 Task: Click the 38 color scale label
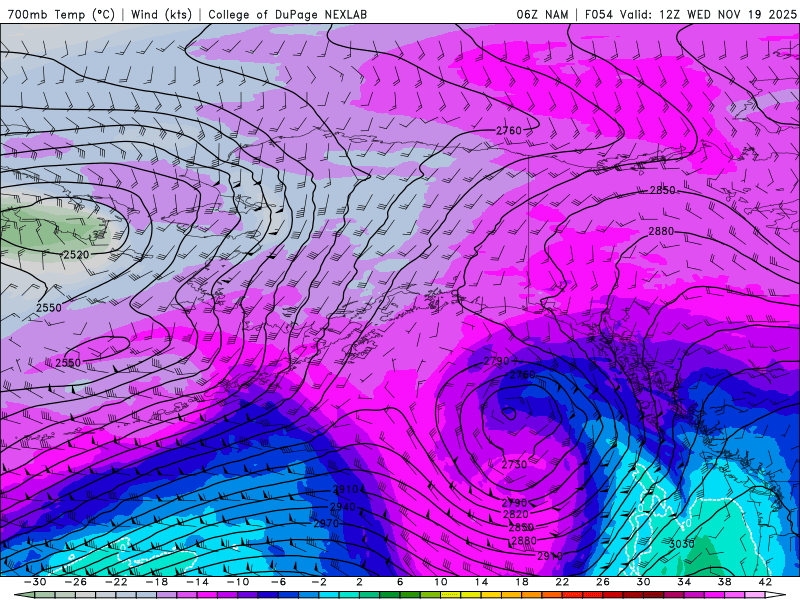(724, 582)
